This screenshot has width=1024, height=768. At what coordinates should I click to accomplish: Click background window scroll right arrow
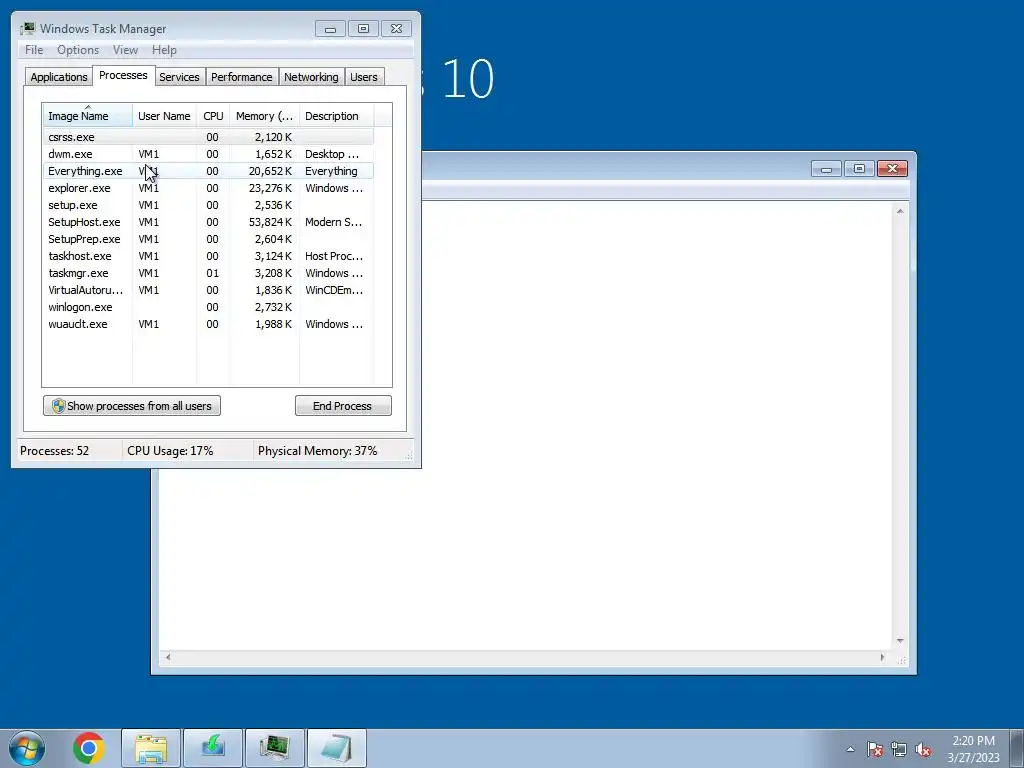(882, 657)
